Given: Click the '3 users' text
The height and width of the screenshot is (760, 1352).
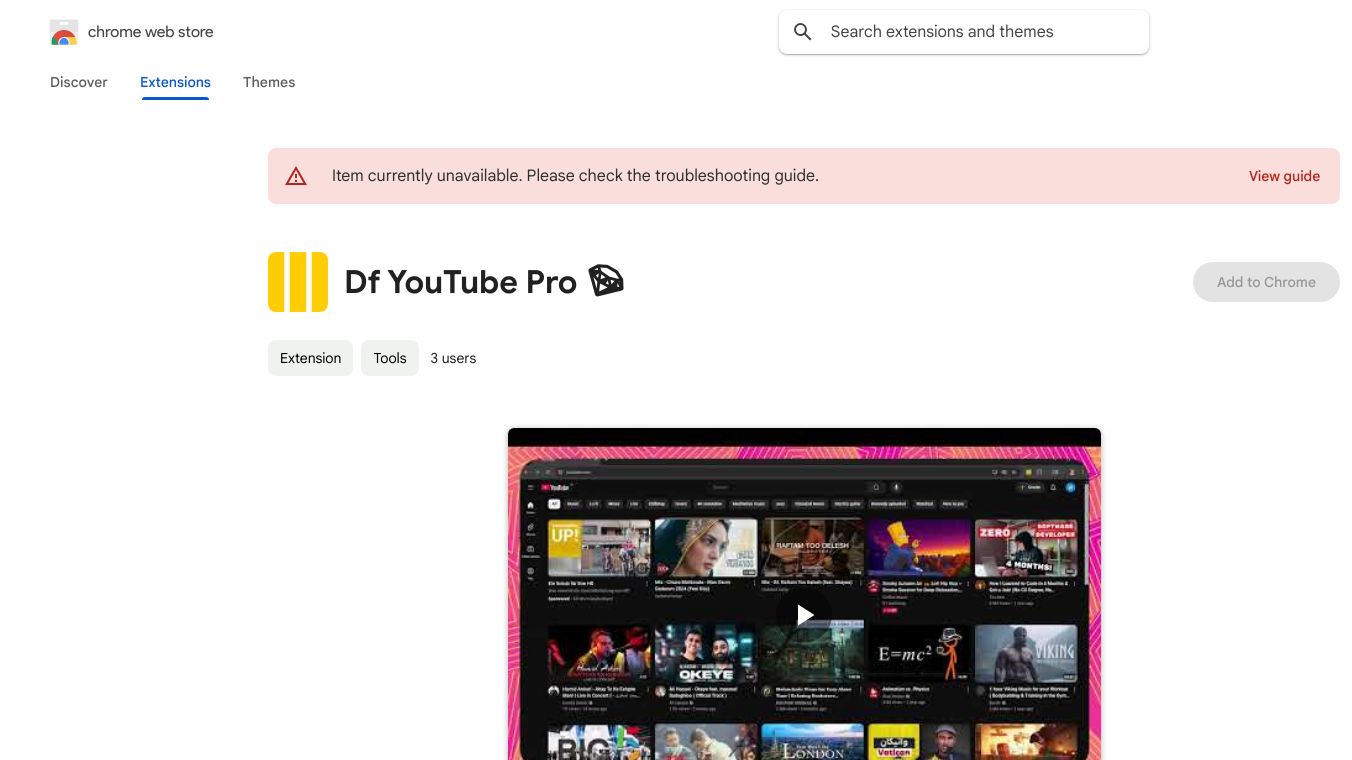Looking at the screenshot, I should pos(453,358).
